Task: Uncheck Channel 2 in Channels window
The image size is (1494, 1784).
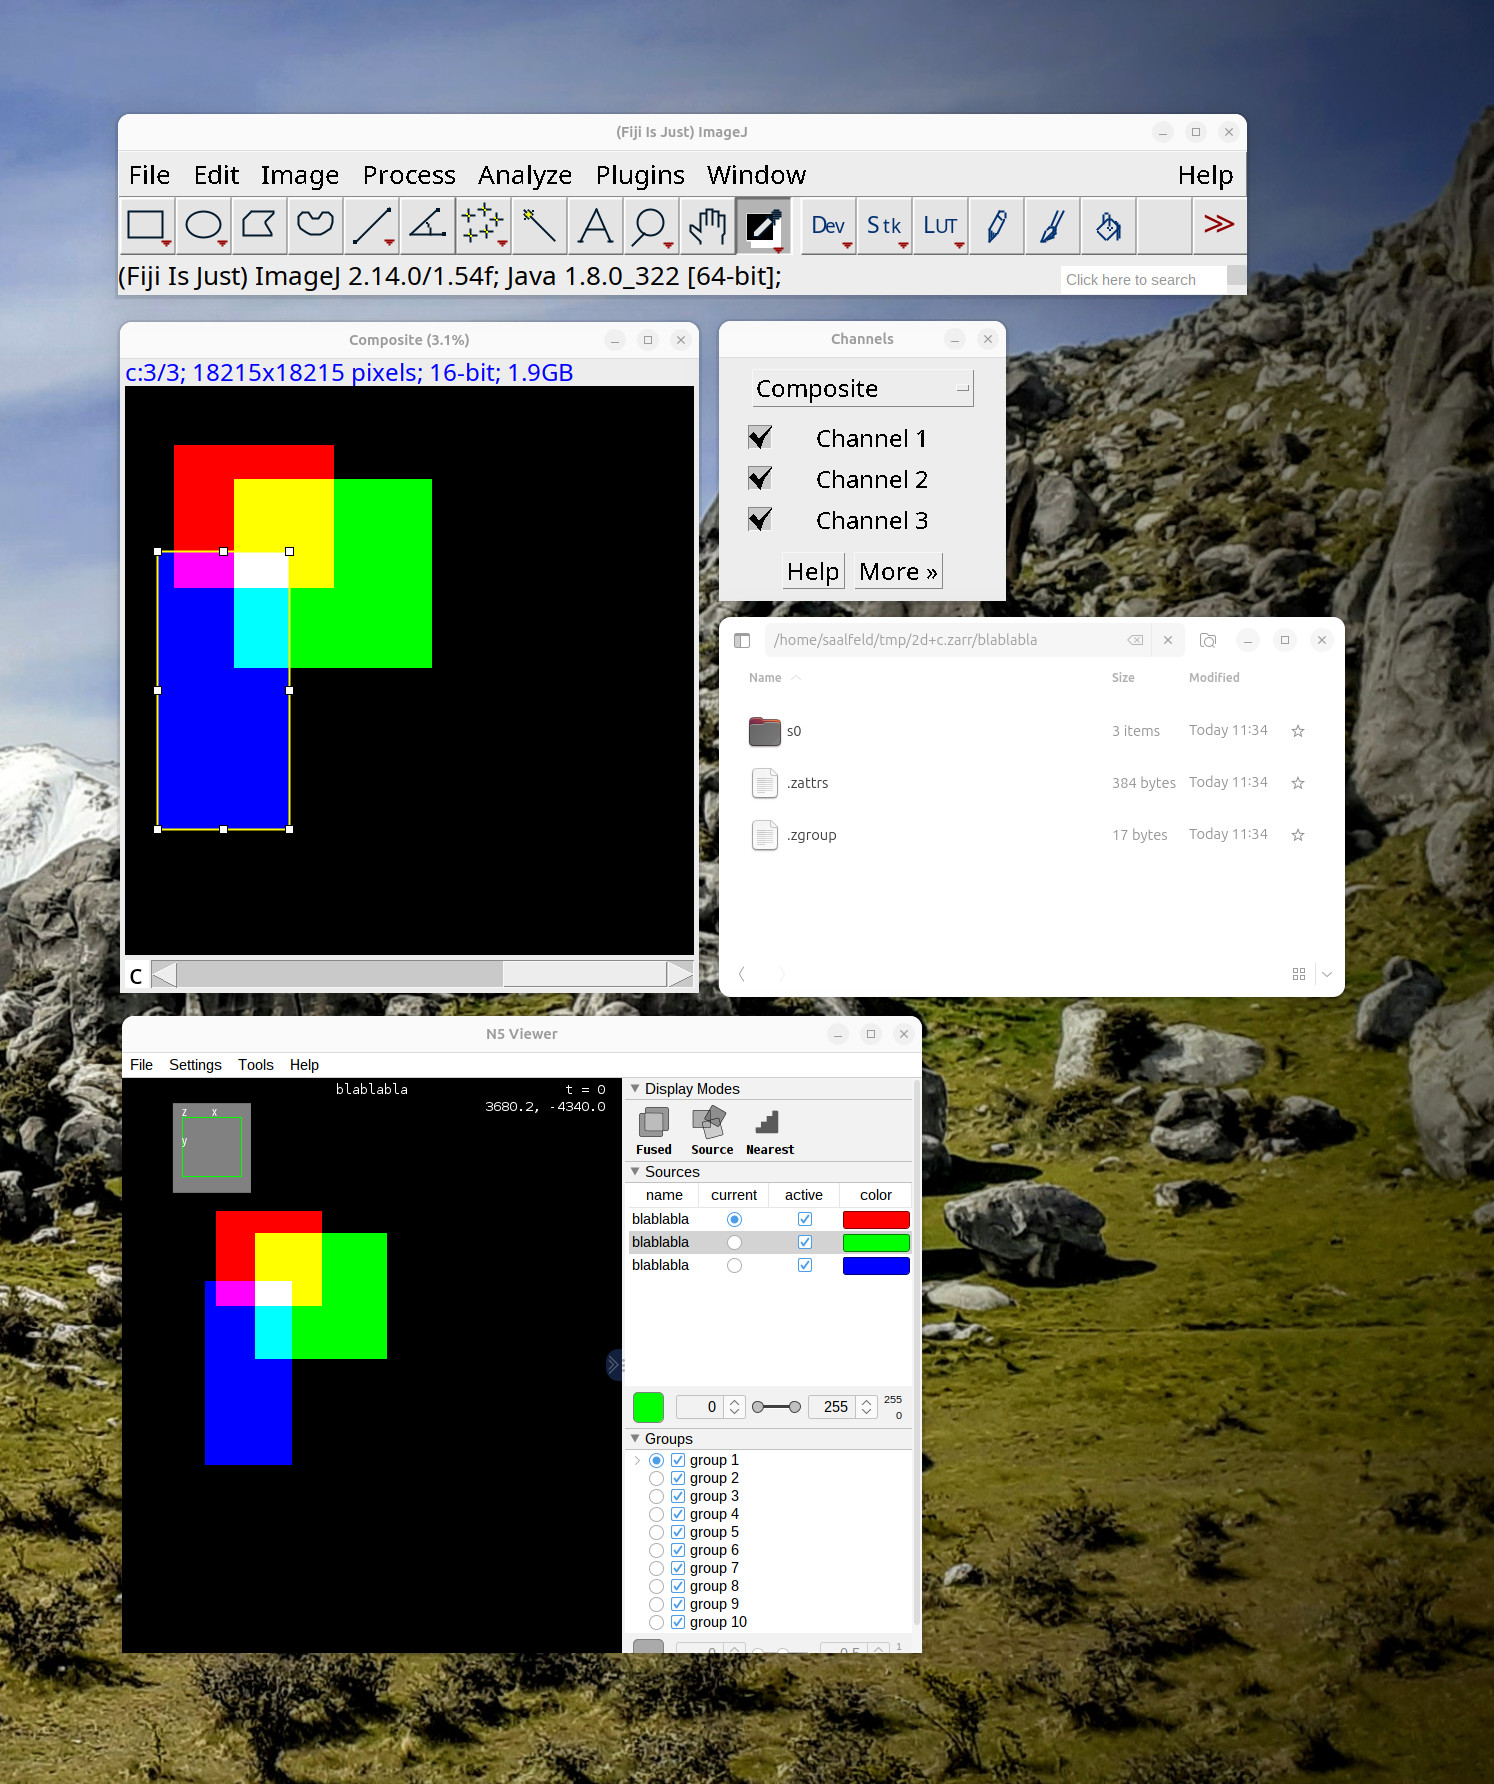Action: (x=760, y=479)
